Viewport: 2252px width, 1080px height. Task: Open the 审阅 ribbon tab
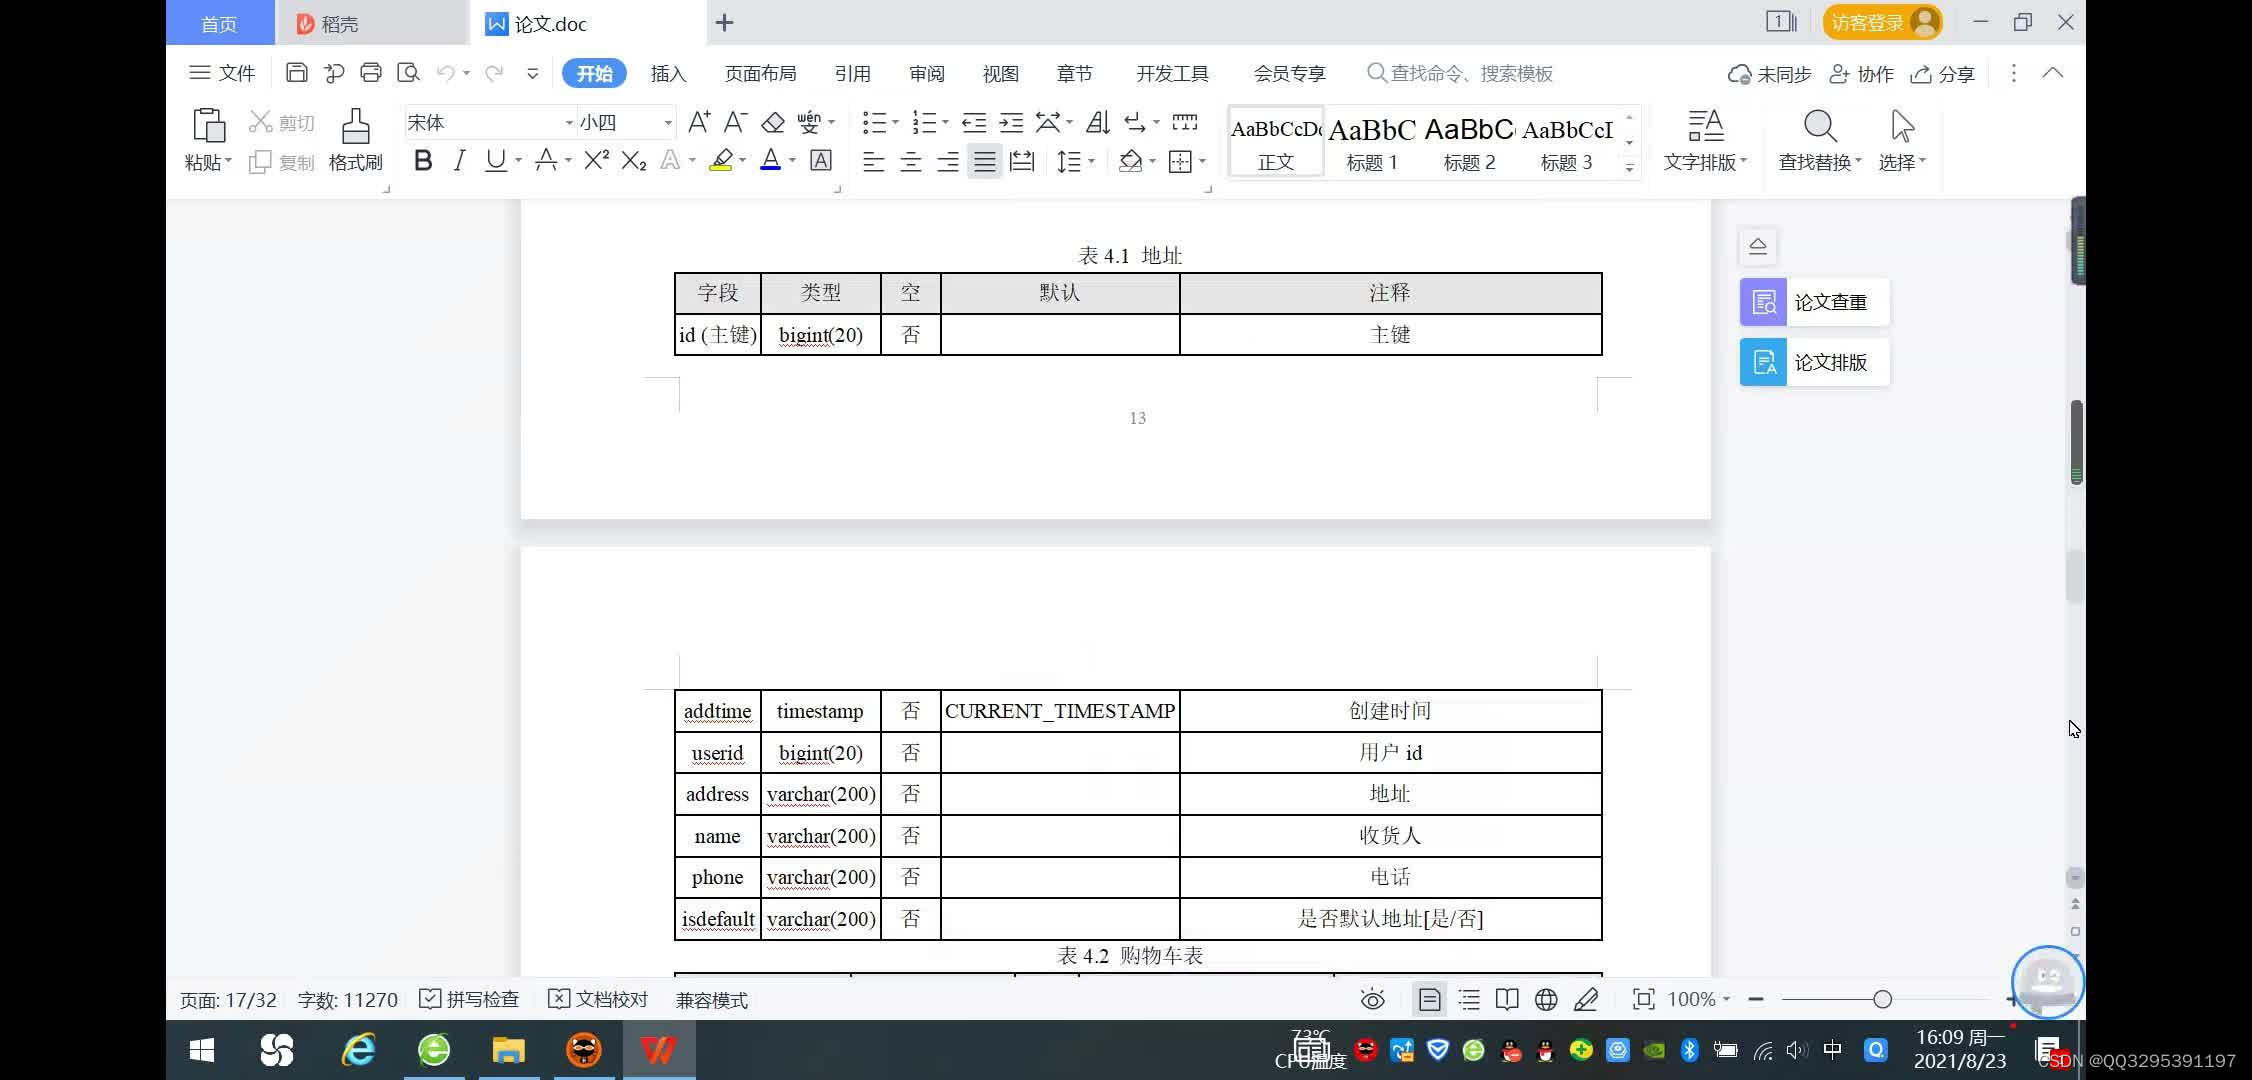click(x=926, y=73)
